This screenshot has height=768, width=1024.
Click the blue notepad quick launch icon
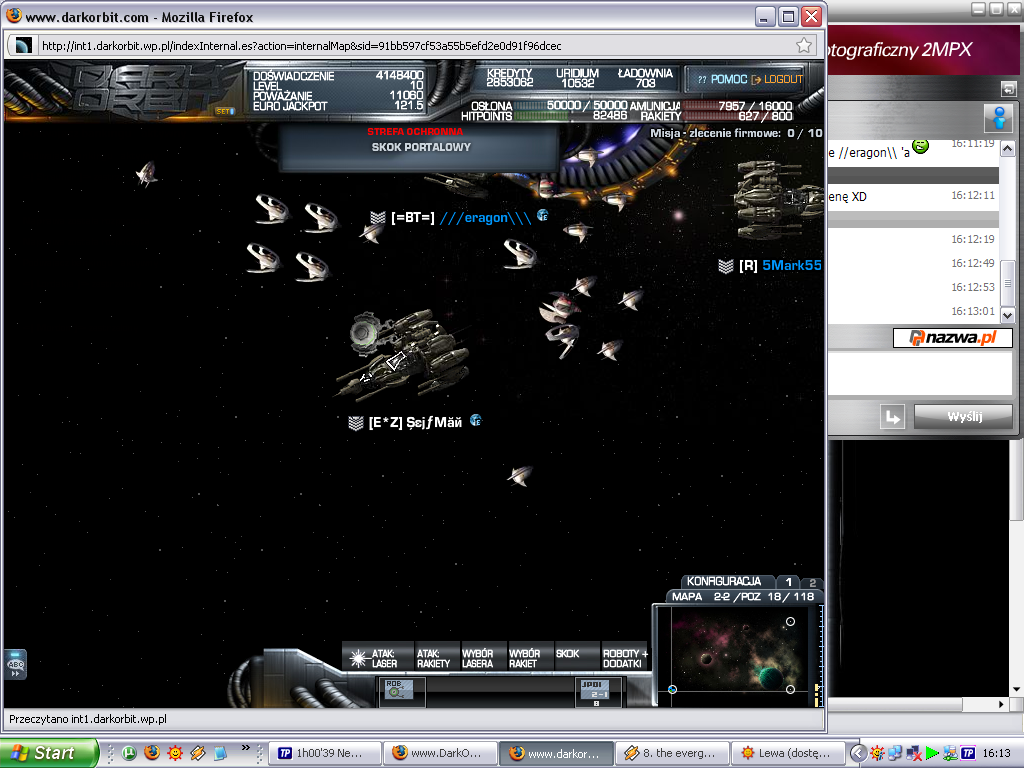[x=221, y=753]
